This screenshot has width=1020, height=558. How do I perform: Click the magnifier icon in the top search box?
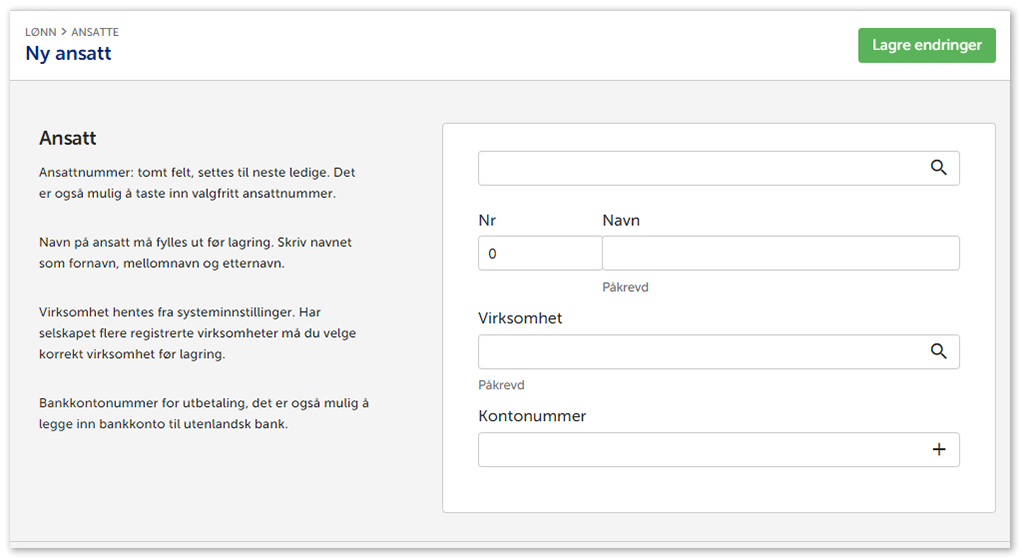click(x=938, y=168)
